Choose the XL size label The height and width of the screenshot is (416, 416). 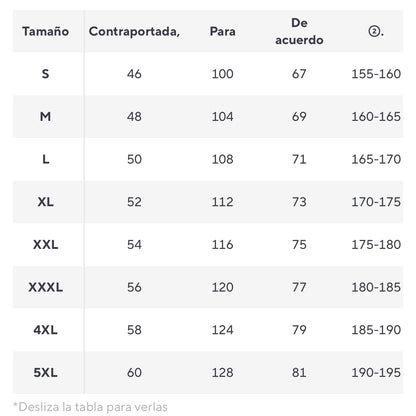pyautogui.click(x=46, y=202)
